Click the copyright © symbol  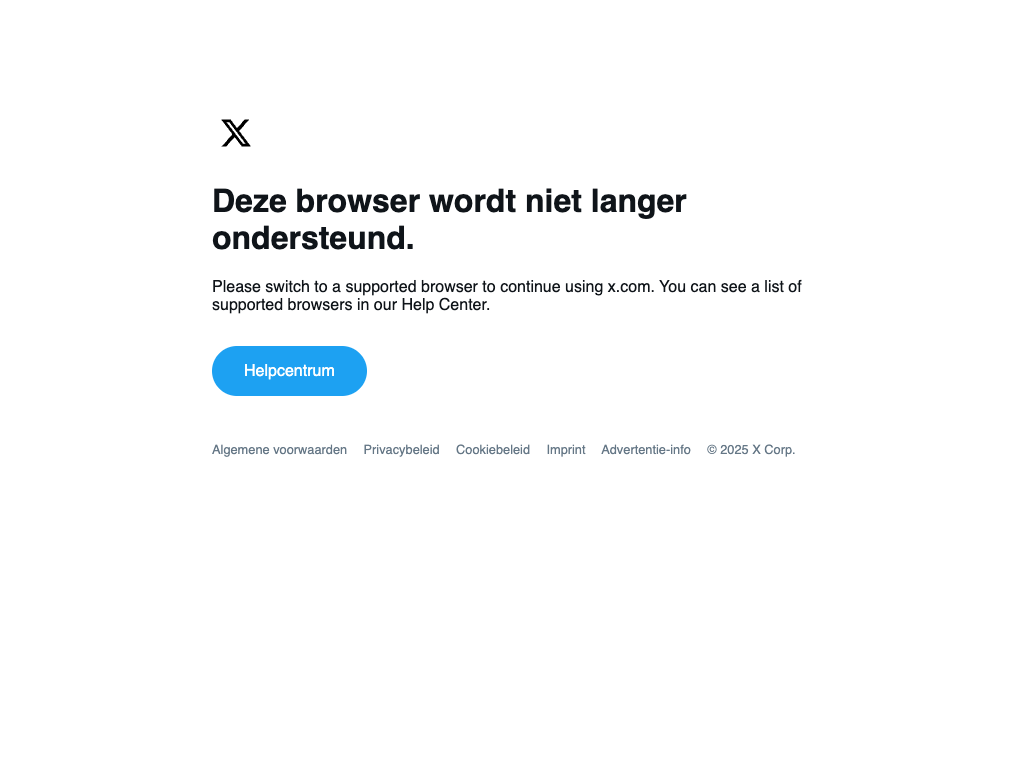point(712,450)
